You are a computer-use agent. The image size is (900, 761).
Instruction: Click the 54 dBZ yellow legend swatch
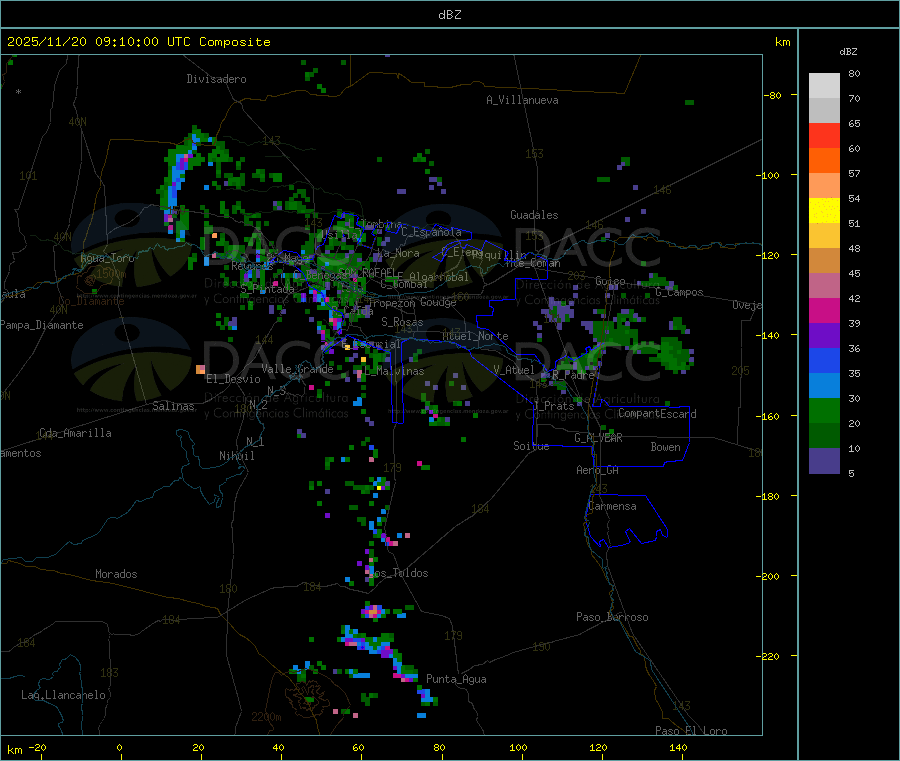(824, 211)
